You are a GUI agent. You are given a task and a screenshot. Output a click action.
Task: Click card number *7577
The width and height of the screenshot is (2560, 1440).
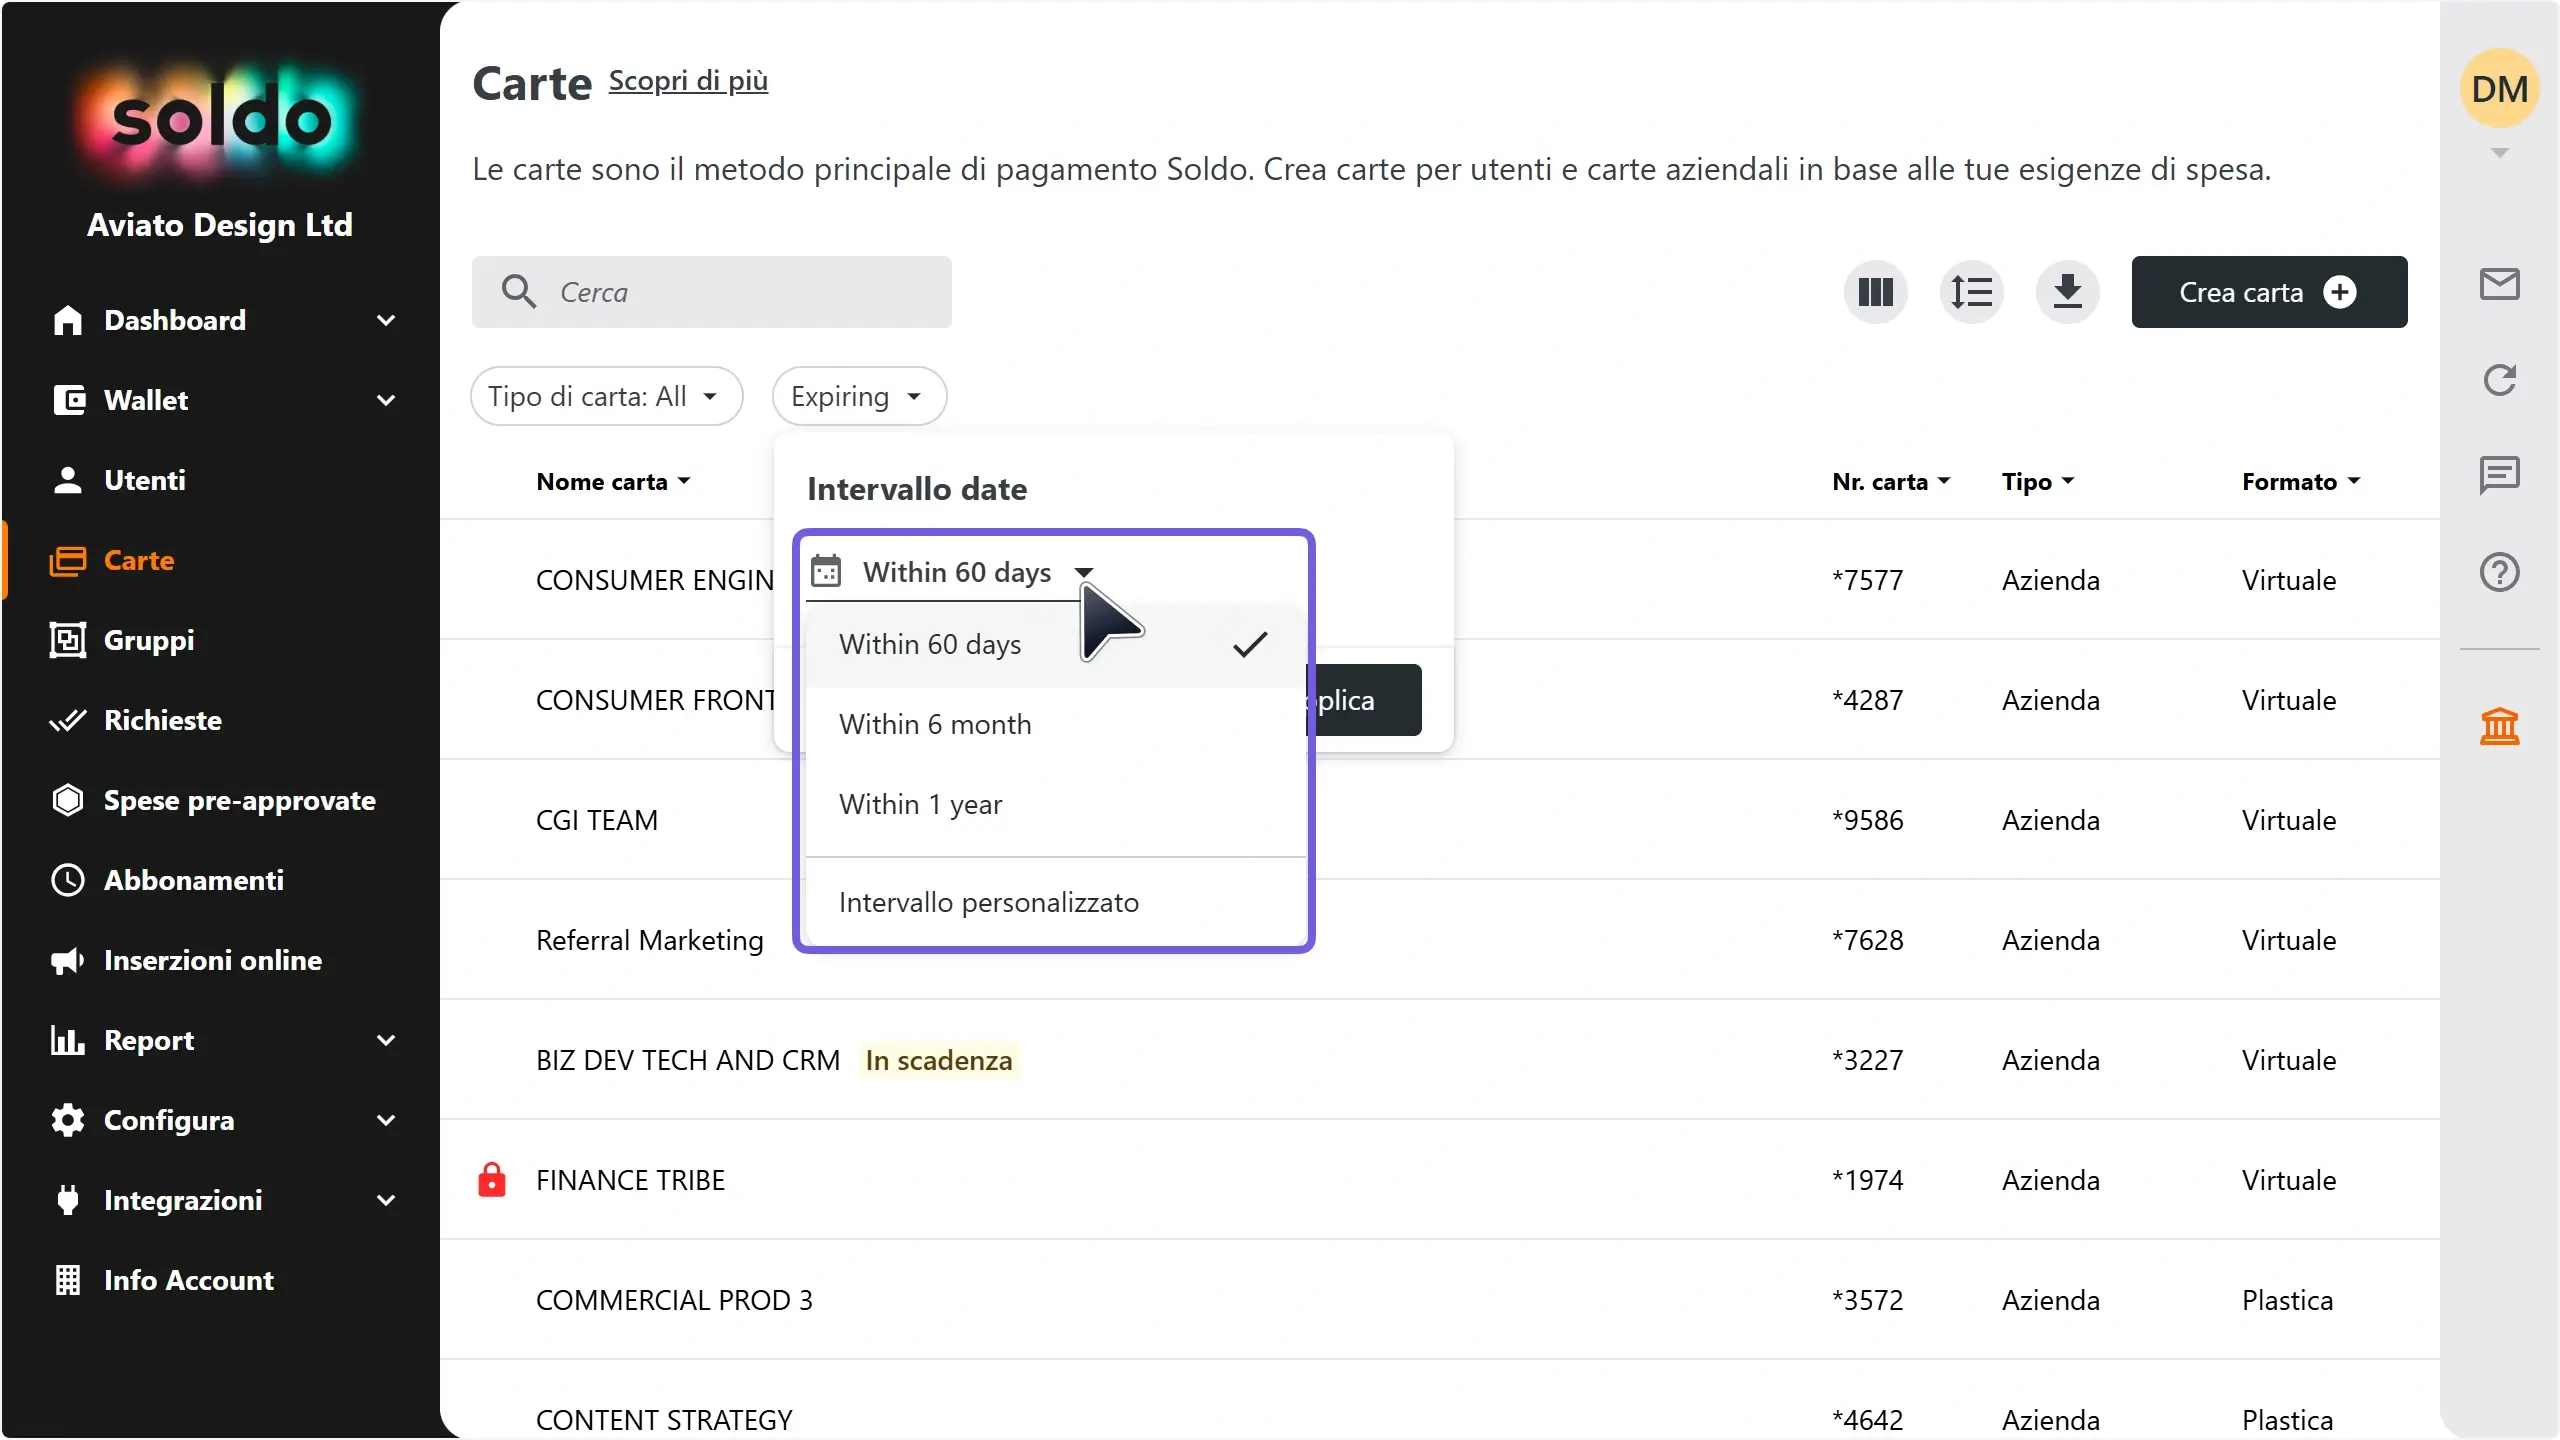tap(1867, 580)
